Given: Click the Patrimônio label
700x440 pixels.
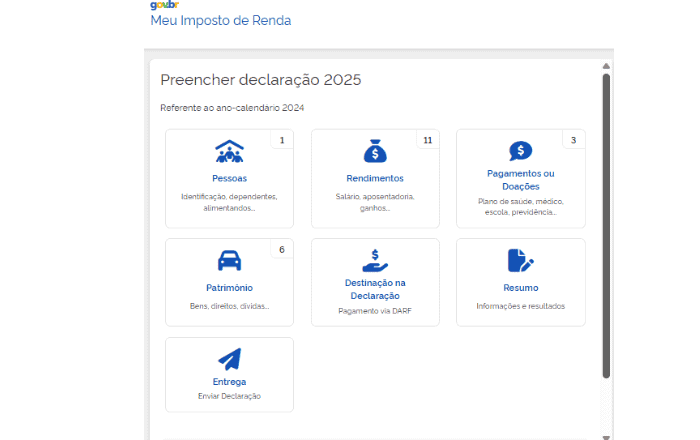Looking at the screenshot, I should click(x=229, y=288).
